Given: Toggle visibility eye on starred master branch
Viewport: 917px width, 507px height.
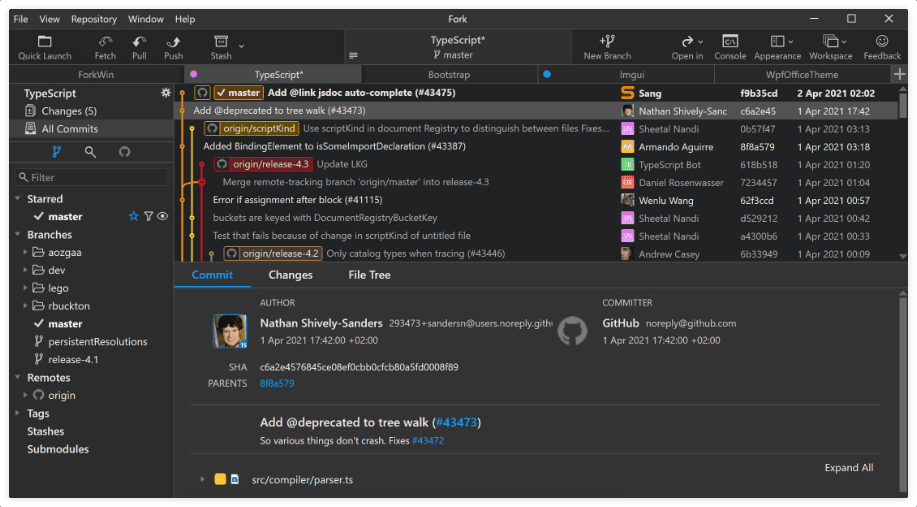Looking at the screenshot, I should (x=163, y=216).
